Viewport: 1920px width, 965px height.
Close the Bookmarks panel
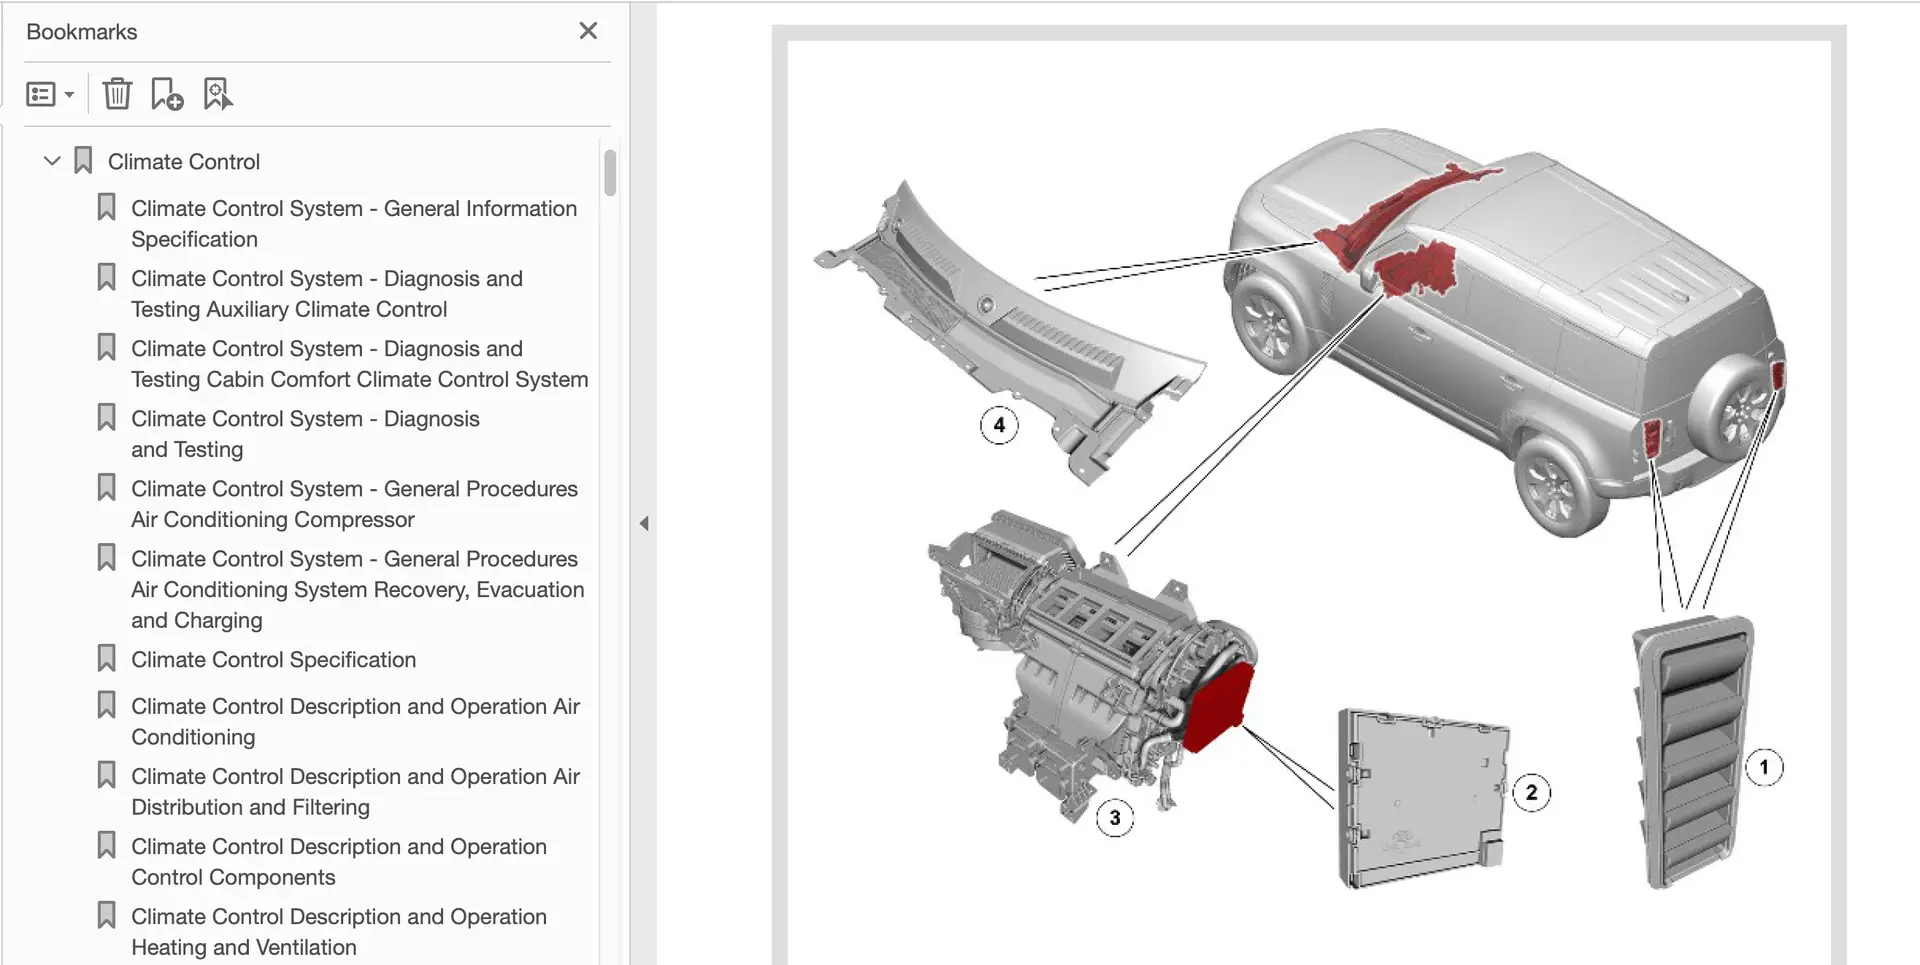coord(588,31)
